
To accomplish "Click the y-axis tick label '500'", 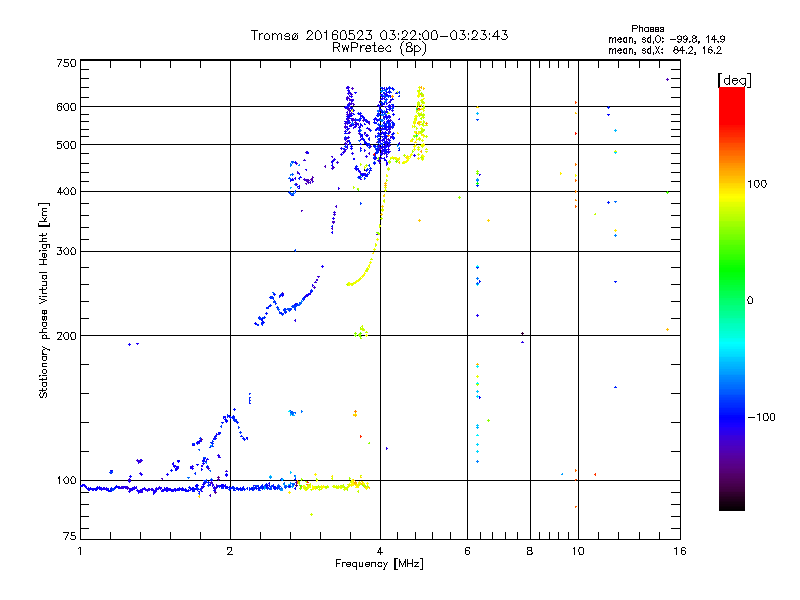I will [x=66, y=145].
